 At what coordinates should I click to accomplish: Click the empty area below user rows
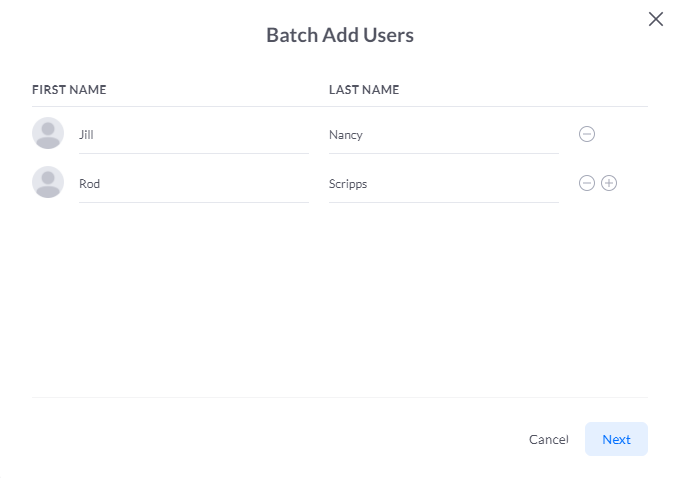coord(340,299)
